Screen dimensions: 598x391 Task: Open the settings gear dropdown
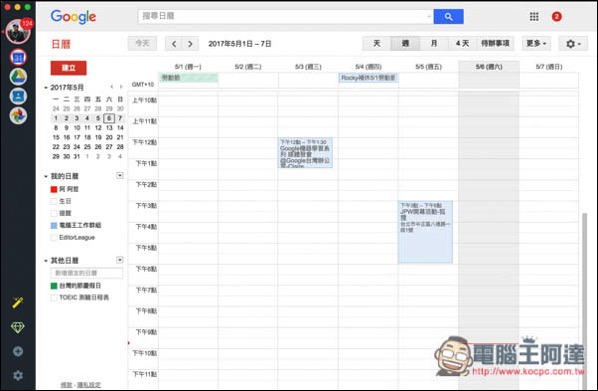[573, 43]
